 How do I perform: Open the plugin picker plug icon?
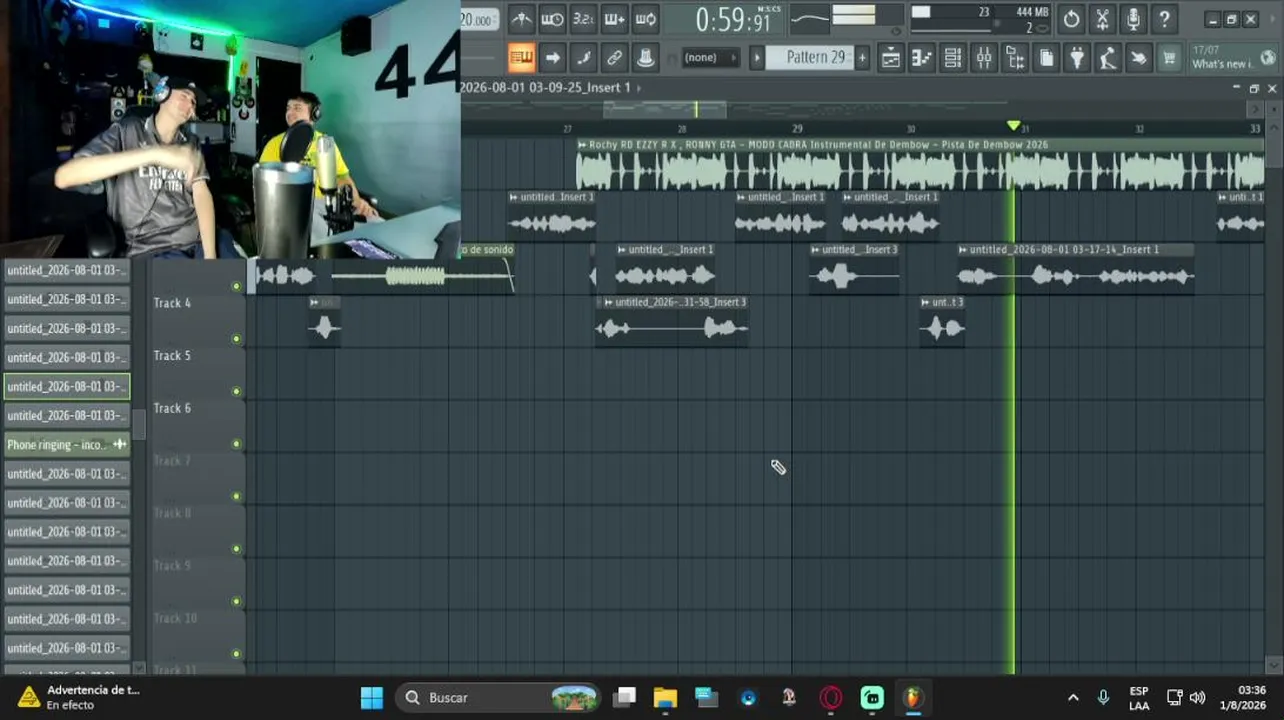pyautogui.click(x=1077, y=58)
